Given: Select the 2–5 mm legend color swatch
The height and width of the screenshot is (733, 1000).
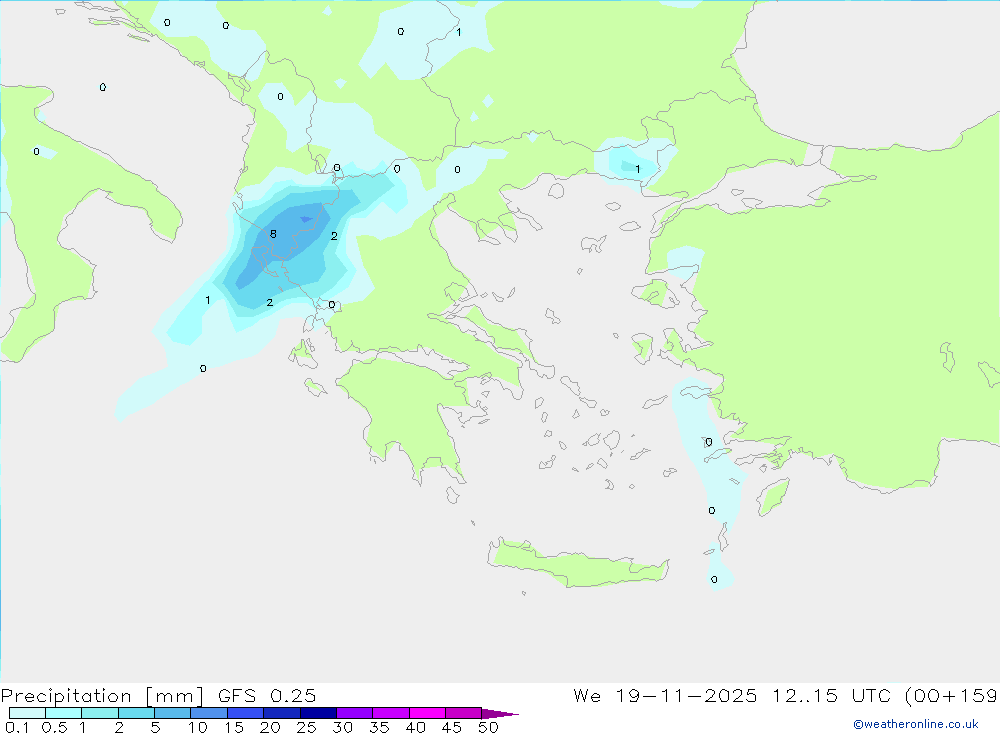Looking at the screenshot, I should (x=136, y=713).
